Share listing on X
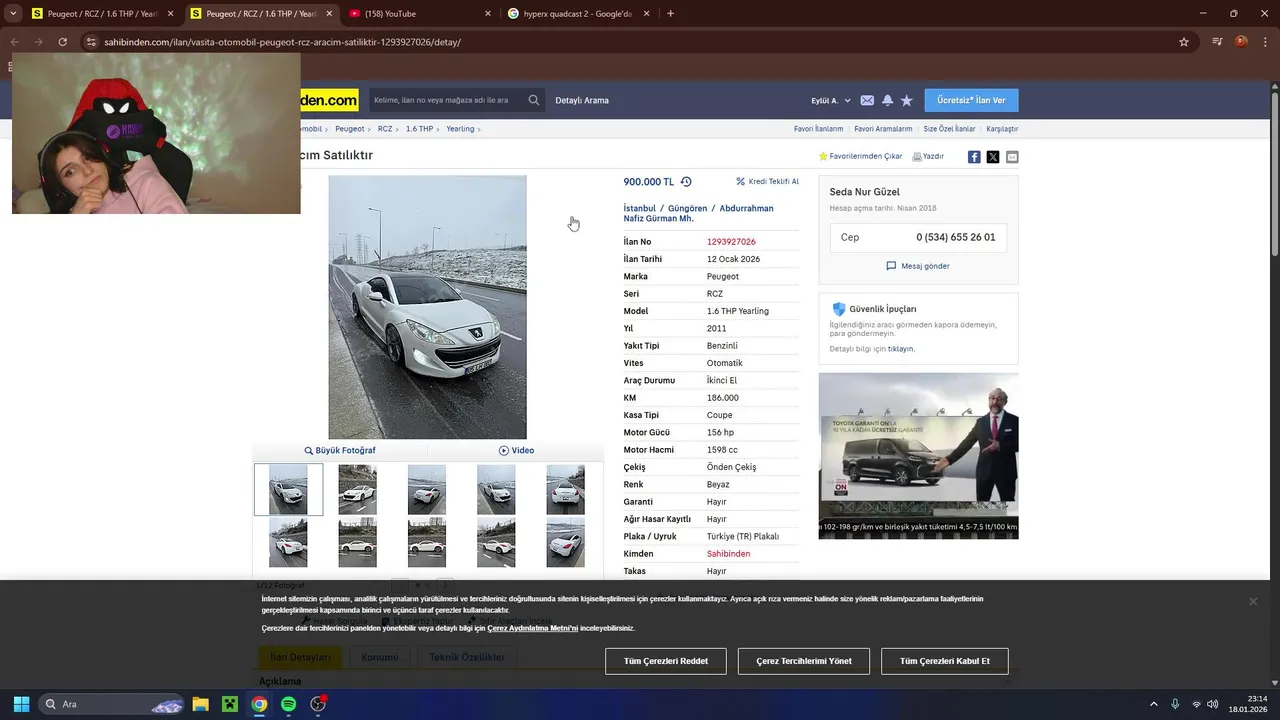Image resolution: width=1280 pixels, height=720 pixels. click(993, 157)
